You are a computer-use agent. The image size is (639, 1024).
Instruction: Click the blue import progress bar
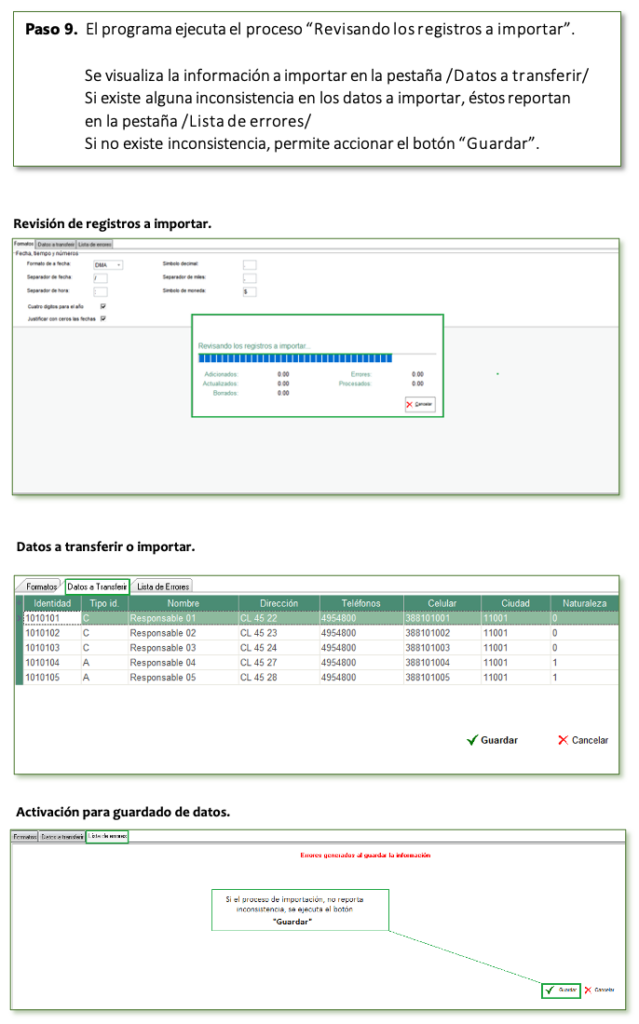(x=295, y=357)
